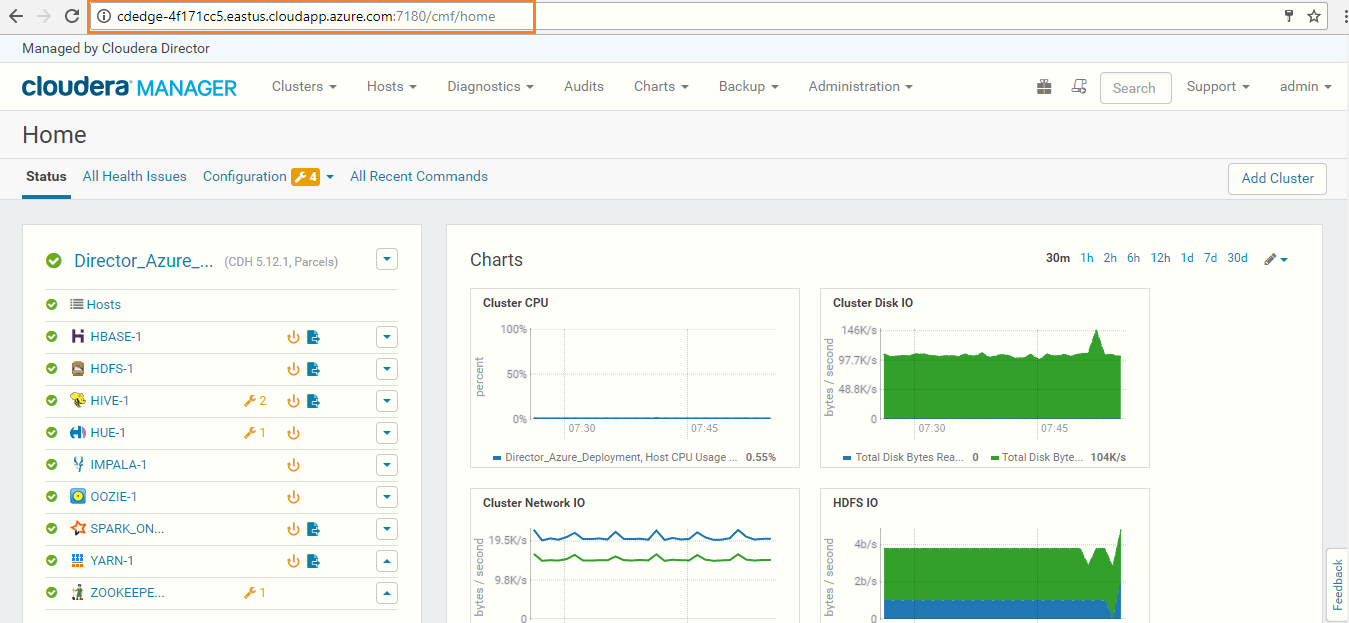The height and width of the screenshot is (623, 1349).
Task: Click the site info icon in address bar
Action: 103,16
